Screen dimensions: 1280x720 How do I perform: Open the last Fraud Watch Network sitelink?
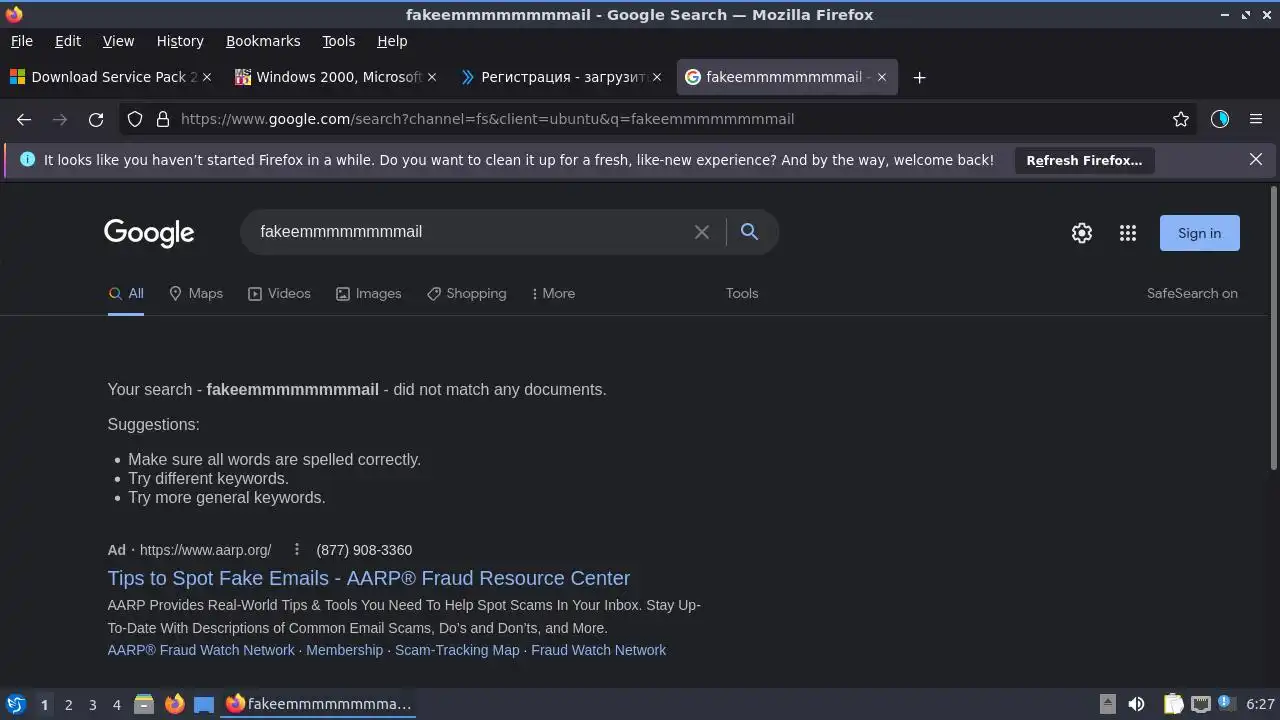(x=598, y=650)
